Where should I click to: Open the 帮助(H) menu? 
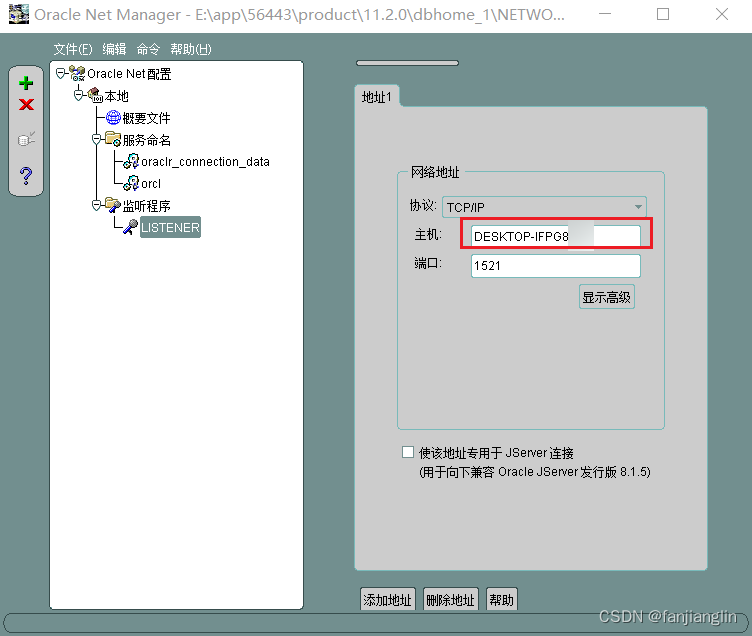pyautogui.click(x=190, y=49)
